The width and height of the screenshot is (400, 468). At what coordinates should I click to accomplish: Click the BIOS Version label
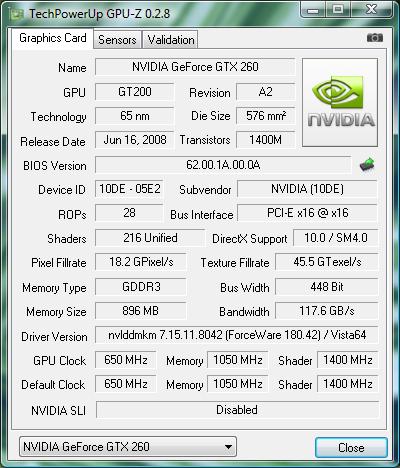click(x=55, y=166)
